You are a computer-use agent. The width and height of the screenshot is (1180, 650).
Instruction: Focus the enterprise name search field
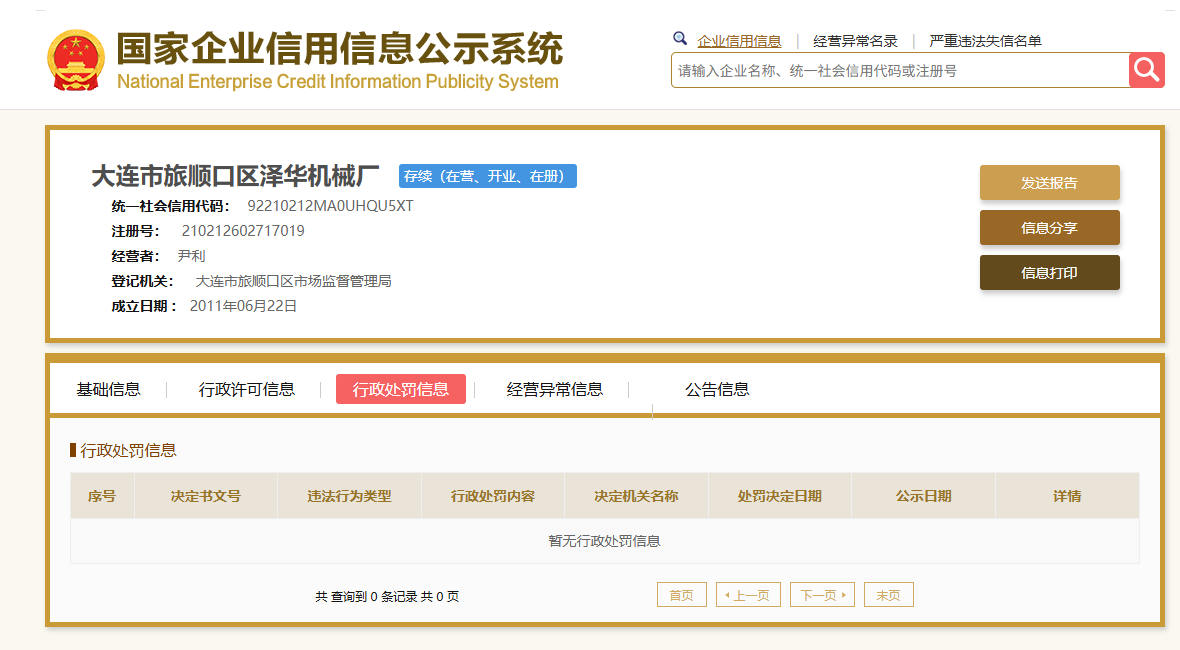tap(900, 71)
